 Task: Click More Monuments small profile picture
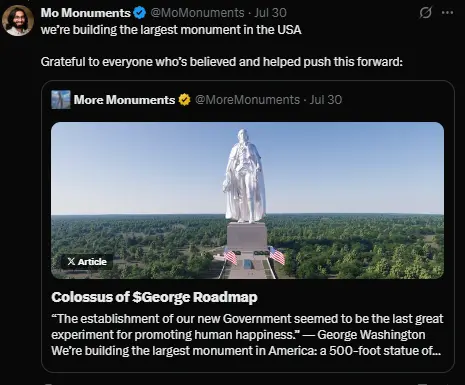tap(61, 100)
